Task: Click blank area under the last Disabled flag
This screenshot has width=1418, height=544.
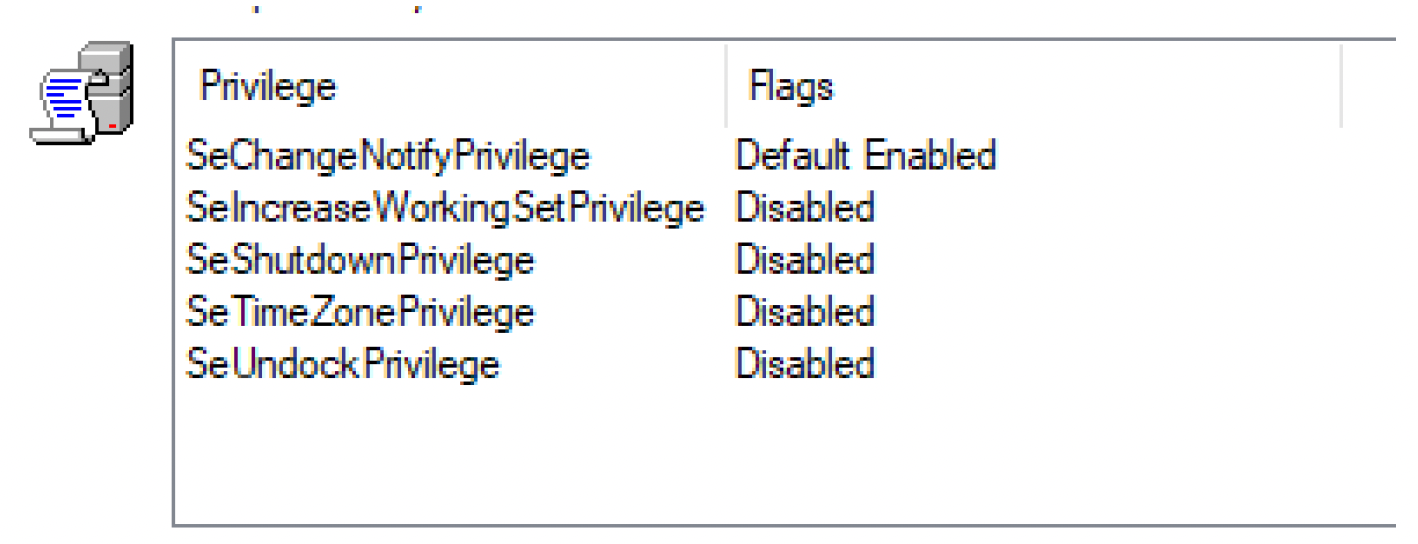Action: [805, 450]
